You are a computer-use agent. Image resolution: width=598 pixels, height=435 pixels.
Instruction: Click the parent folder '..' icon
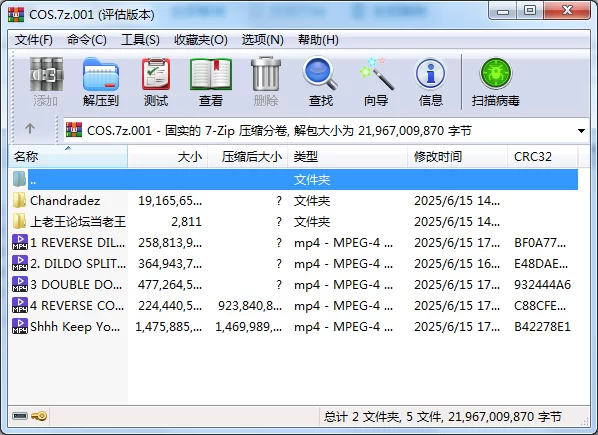[x=19, y=179]
